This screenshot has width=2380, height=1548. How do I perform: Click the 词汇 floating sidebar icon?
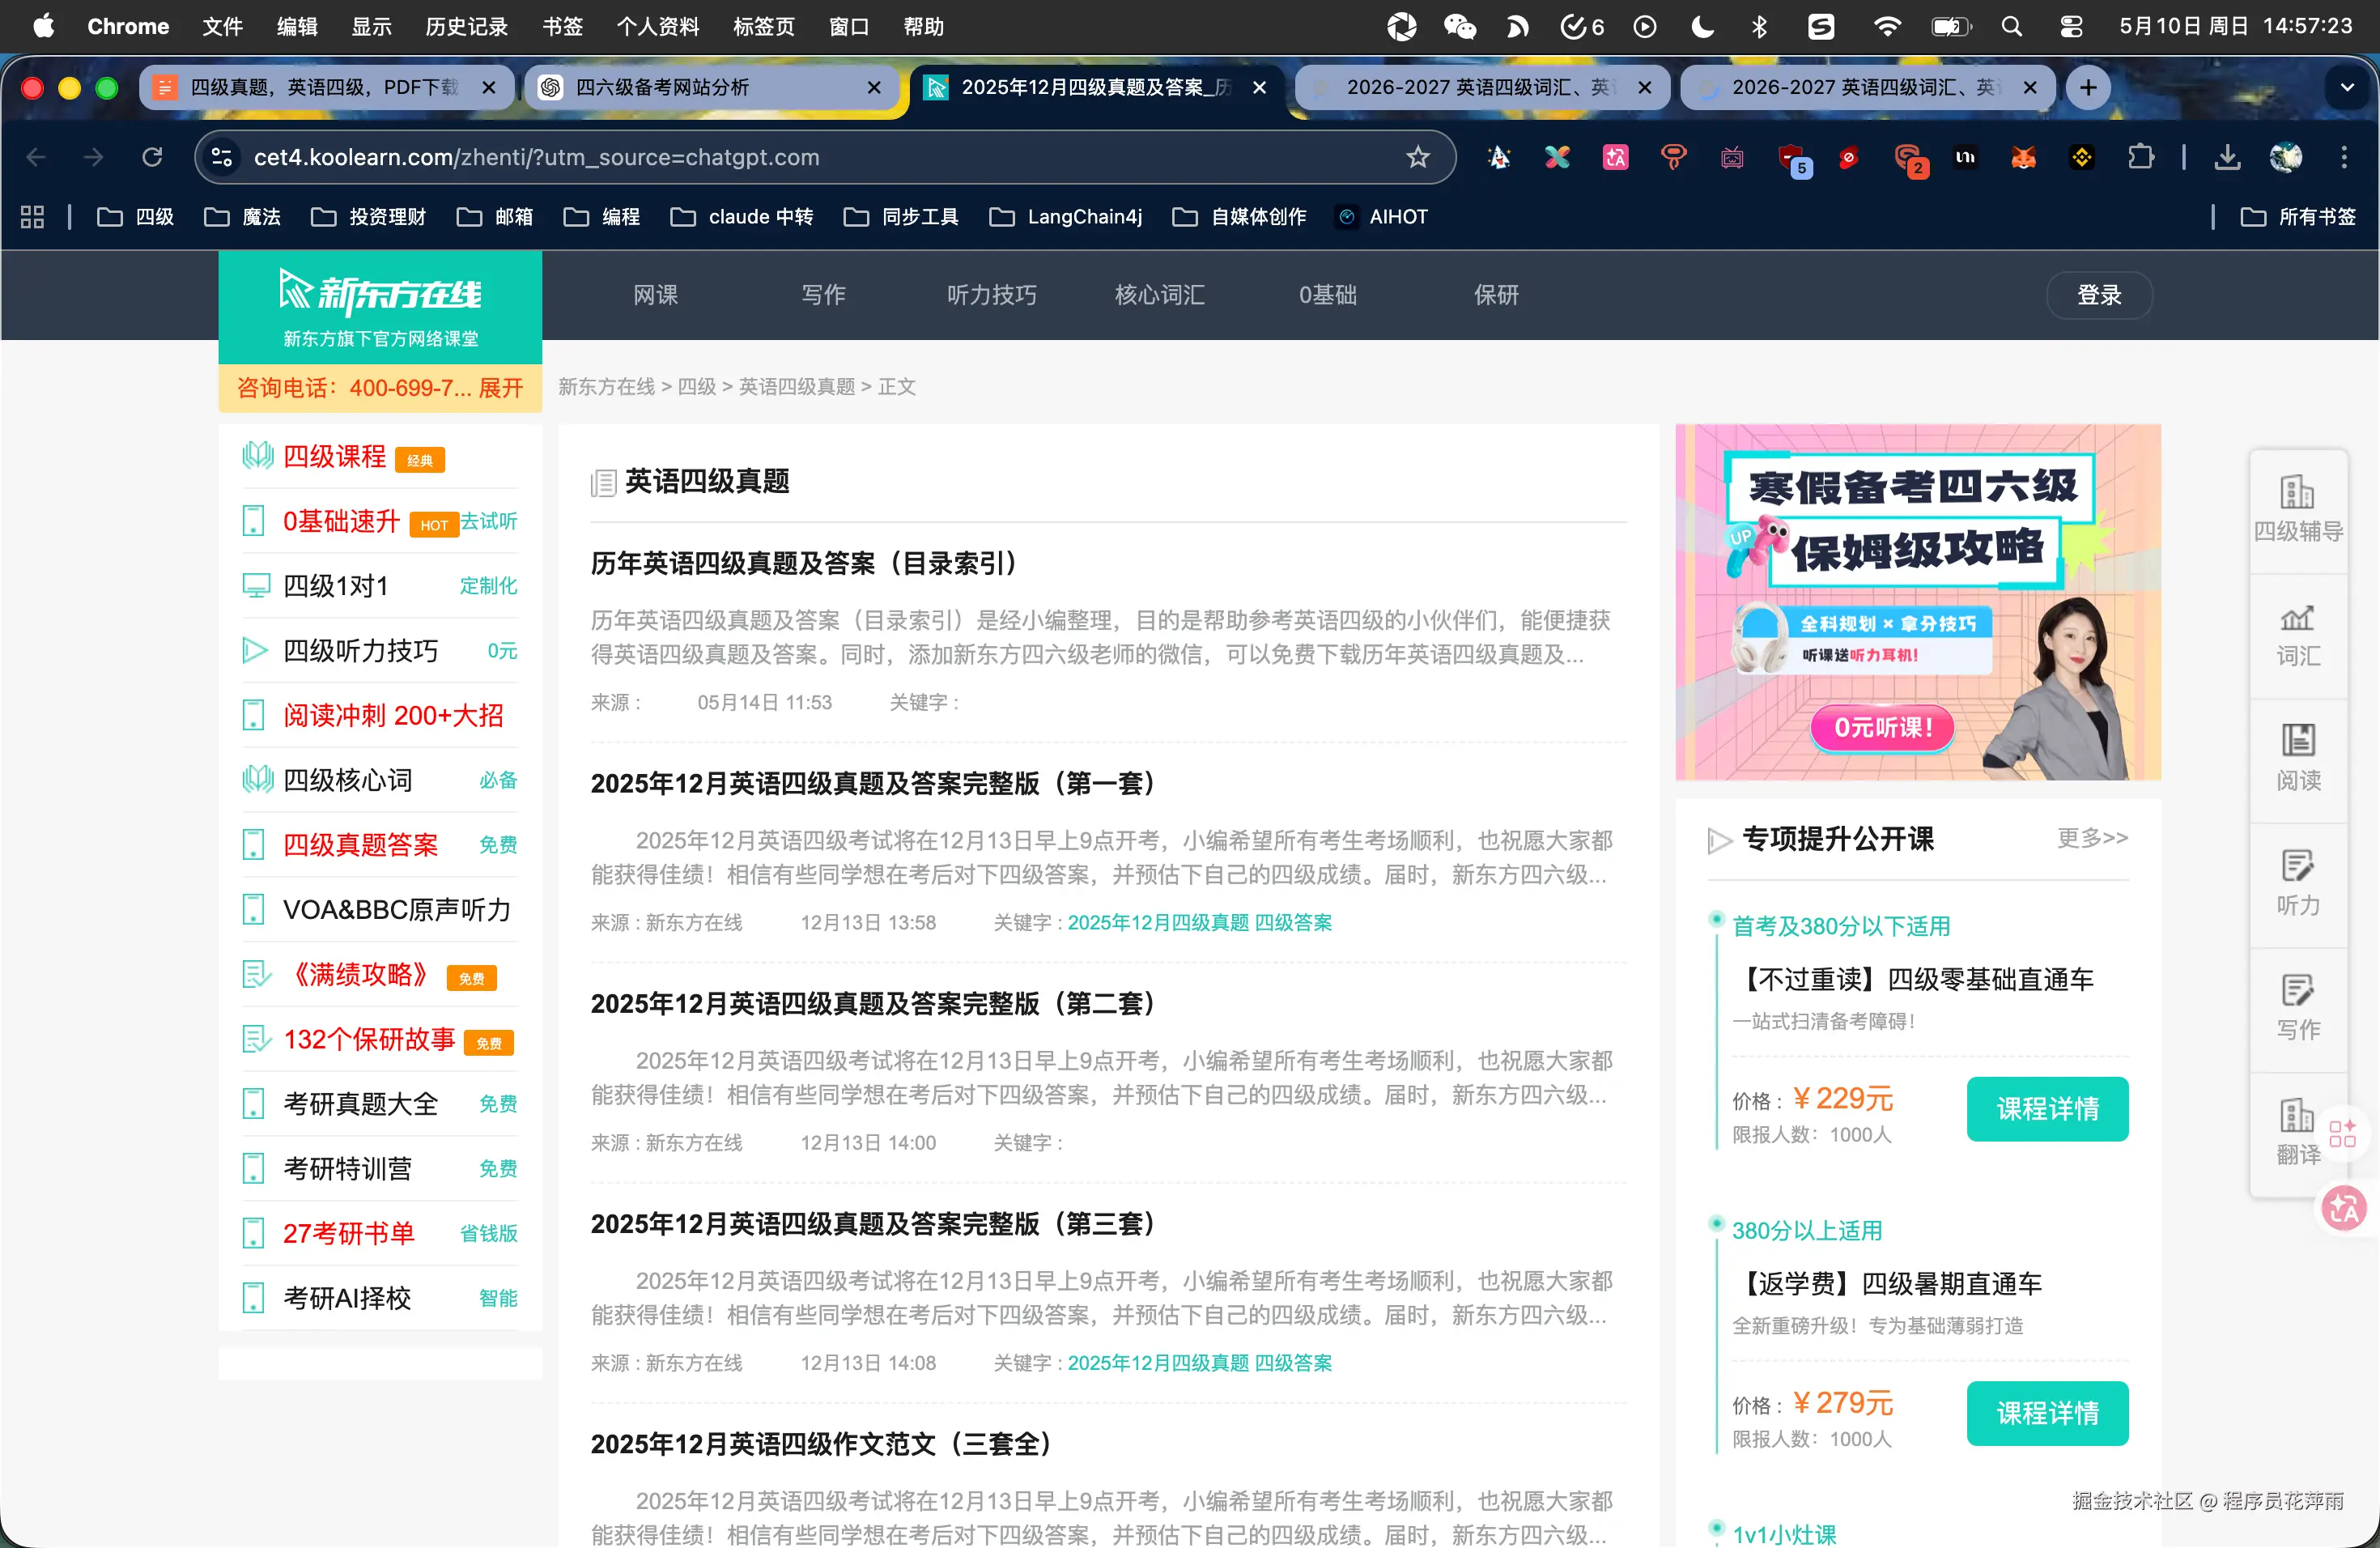[x=2297, y=635]
